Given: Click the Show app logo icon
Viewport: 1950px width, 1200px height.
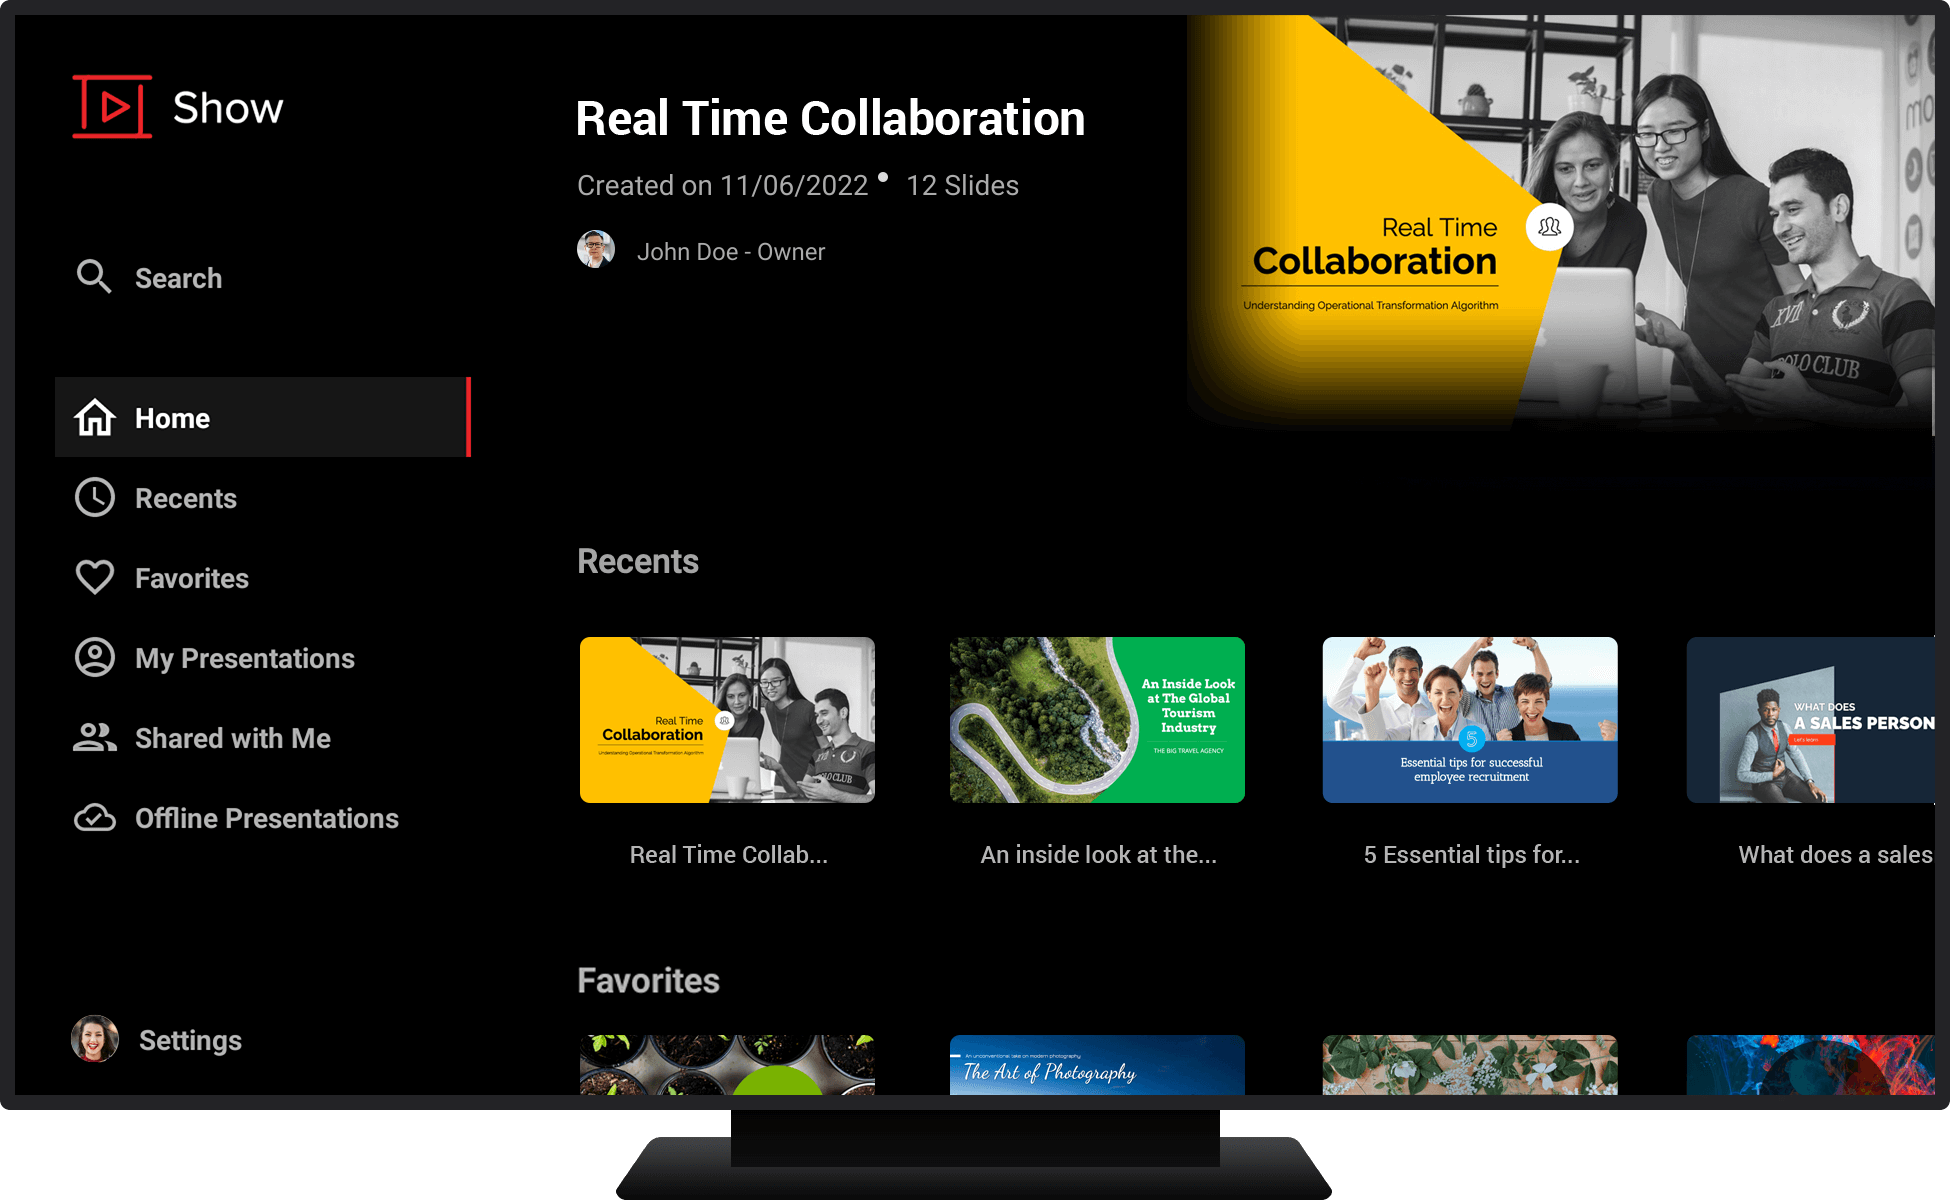Looking at the screenshot, I should tap(112, 106).
